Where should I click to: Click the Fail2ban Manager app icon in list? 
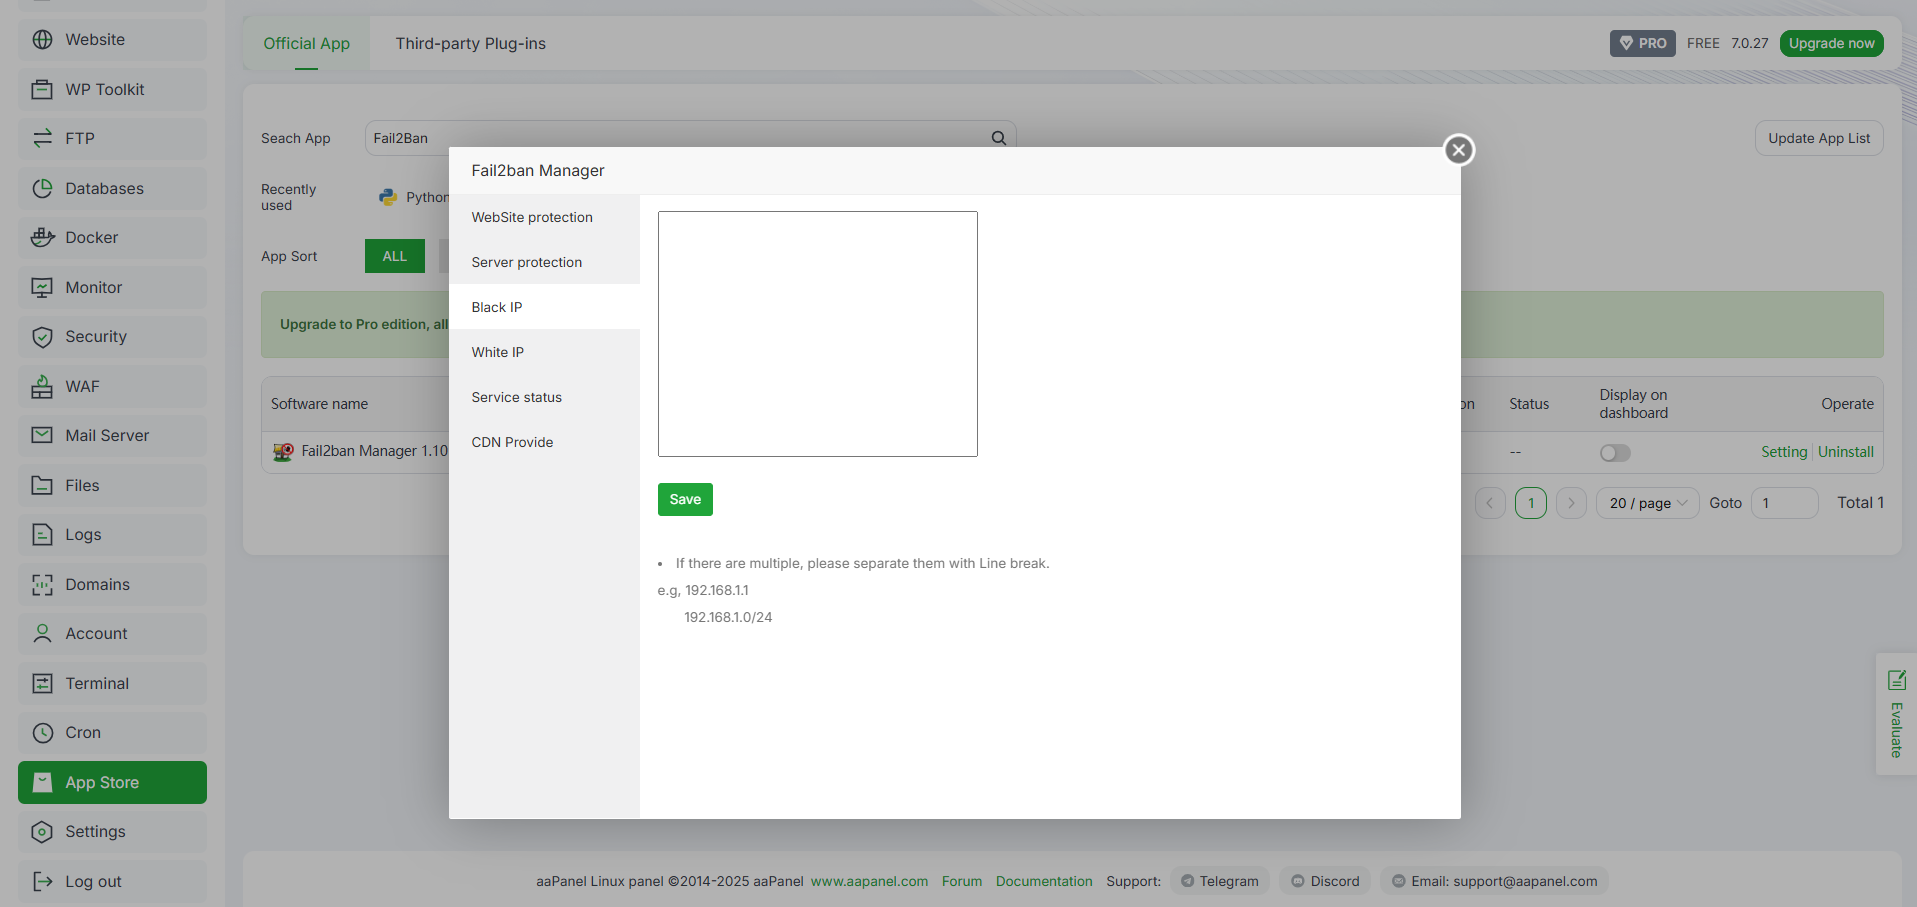pyautogui.click(x=283, y=452)
